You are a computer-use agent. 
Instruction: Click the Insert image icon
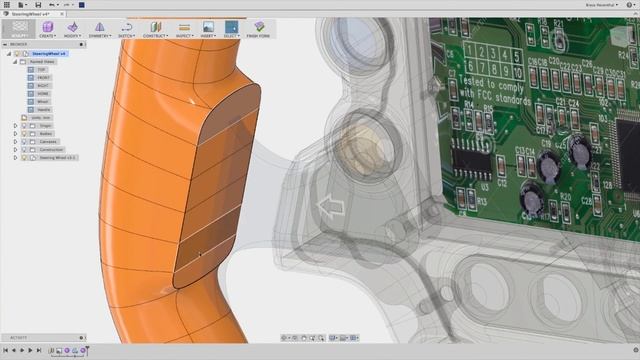[208, 27]
